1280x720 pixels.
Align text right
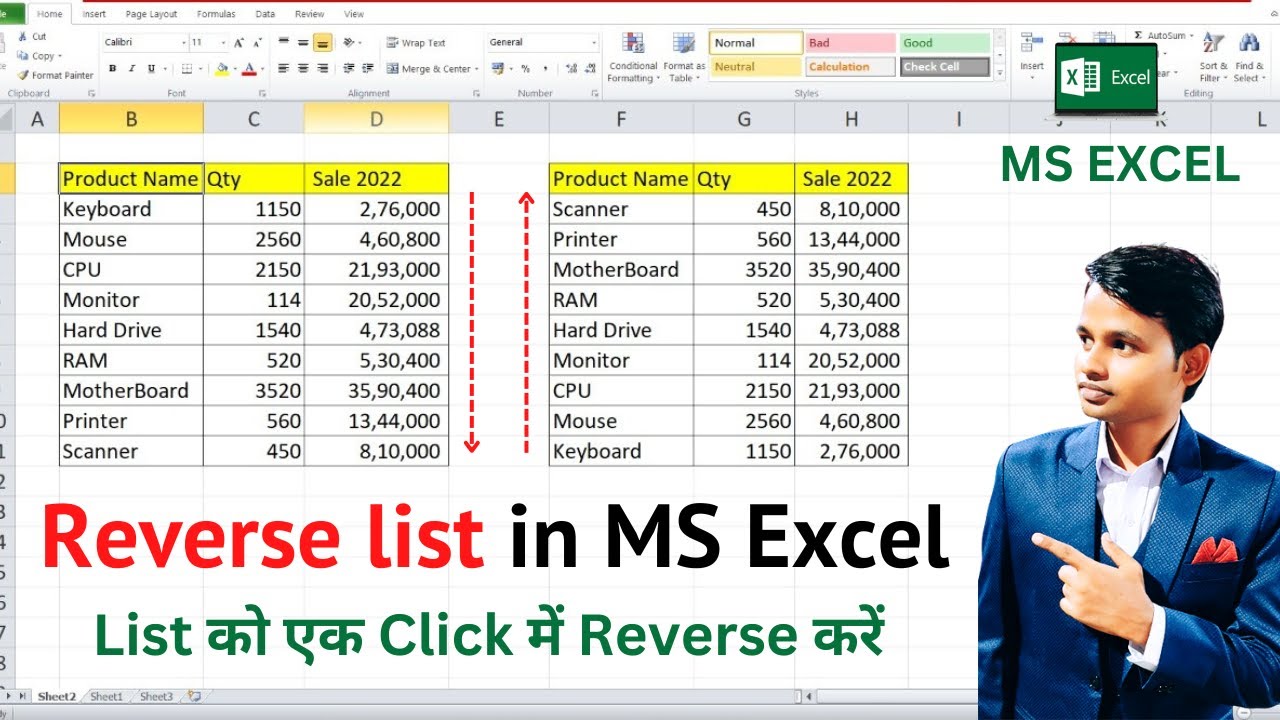click(x=322, y=69)
